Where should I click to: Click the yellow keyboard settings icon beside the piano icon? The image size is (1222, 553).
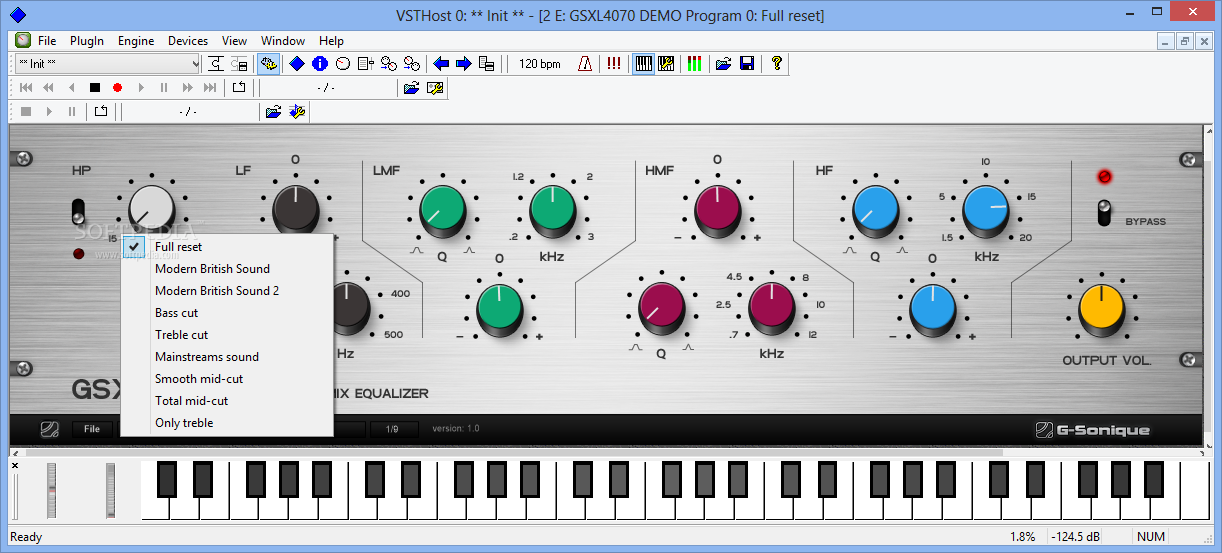666,63
